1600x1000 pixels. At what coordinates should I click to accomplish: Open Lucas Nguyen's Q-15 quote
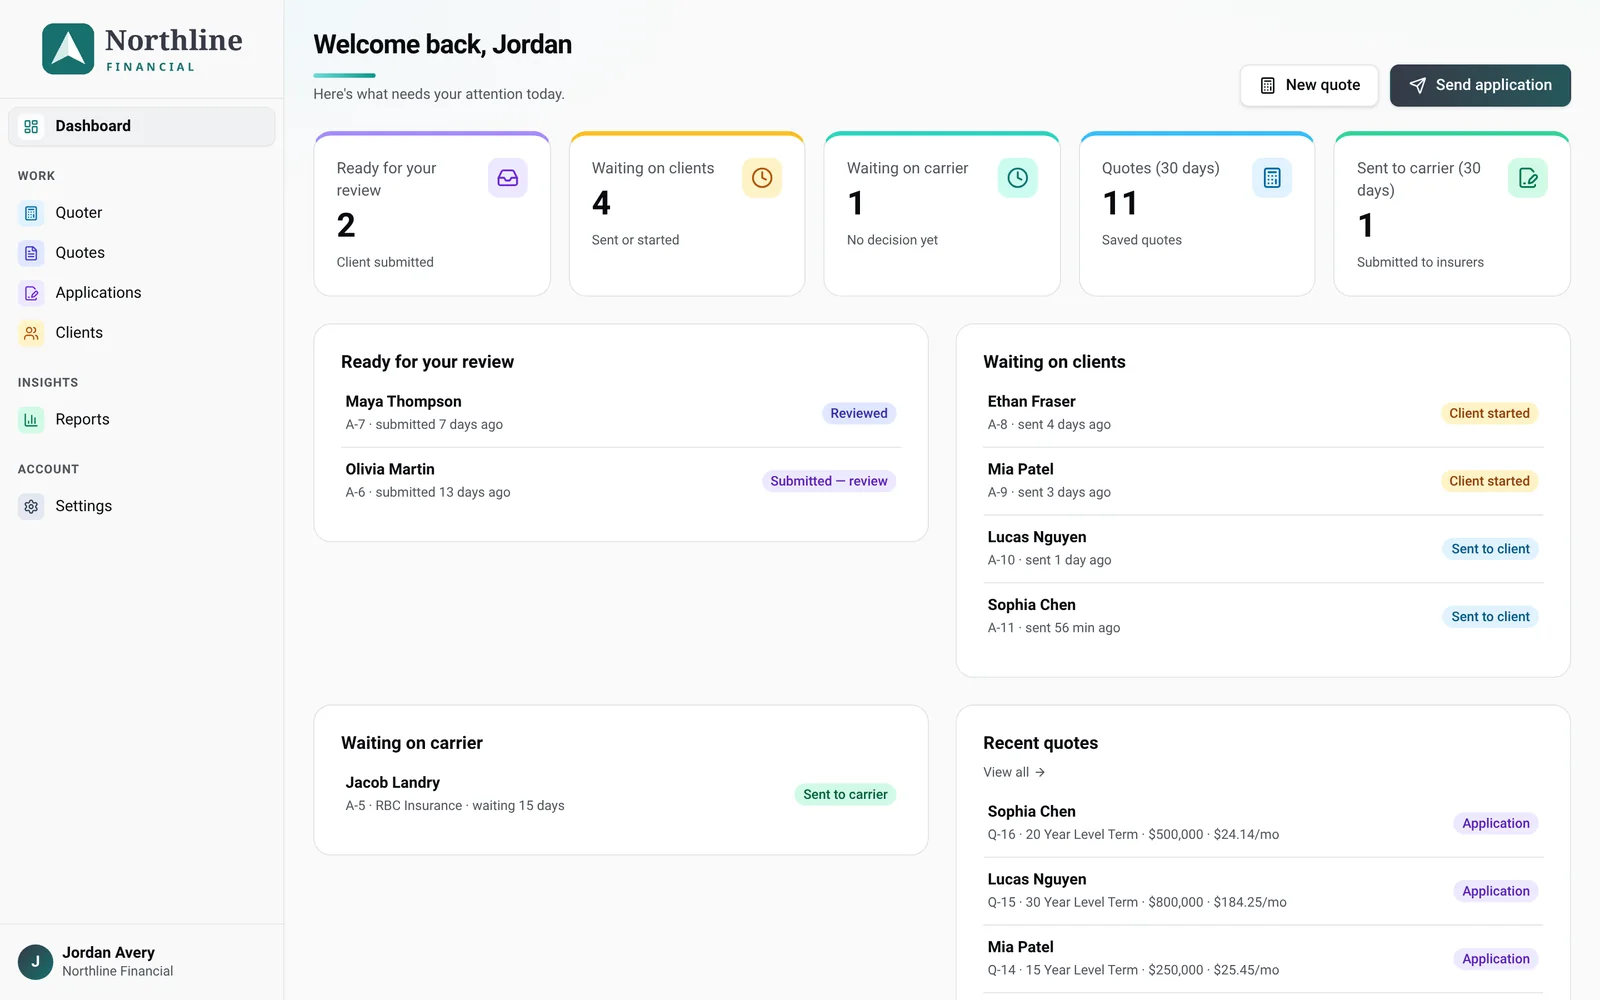click(x=1263, y=891)
